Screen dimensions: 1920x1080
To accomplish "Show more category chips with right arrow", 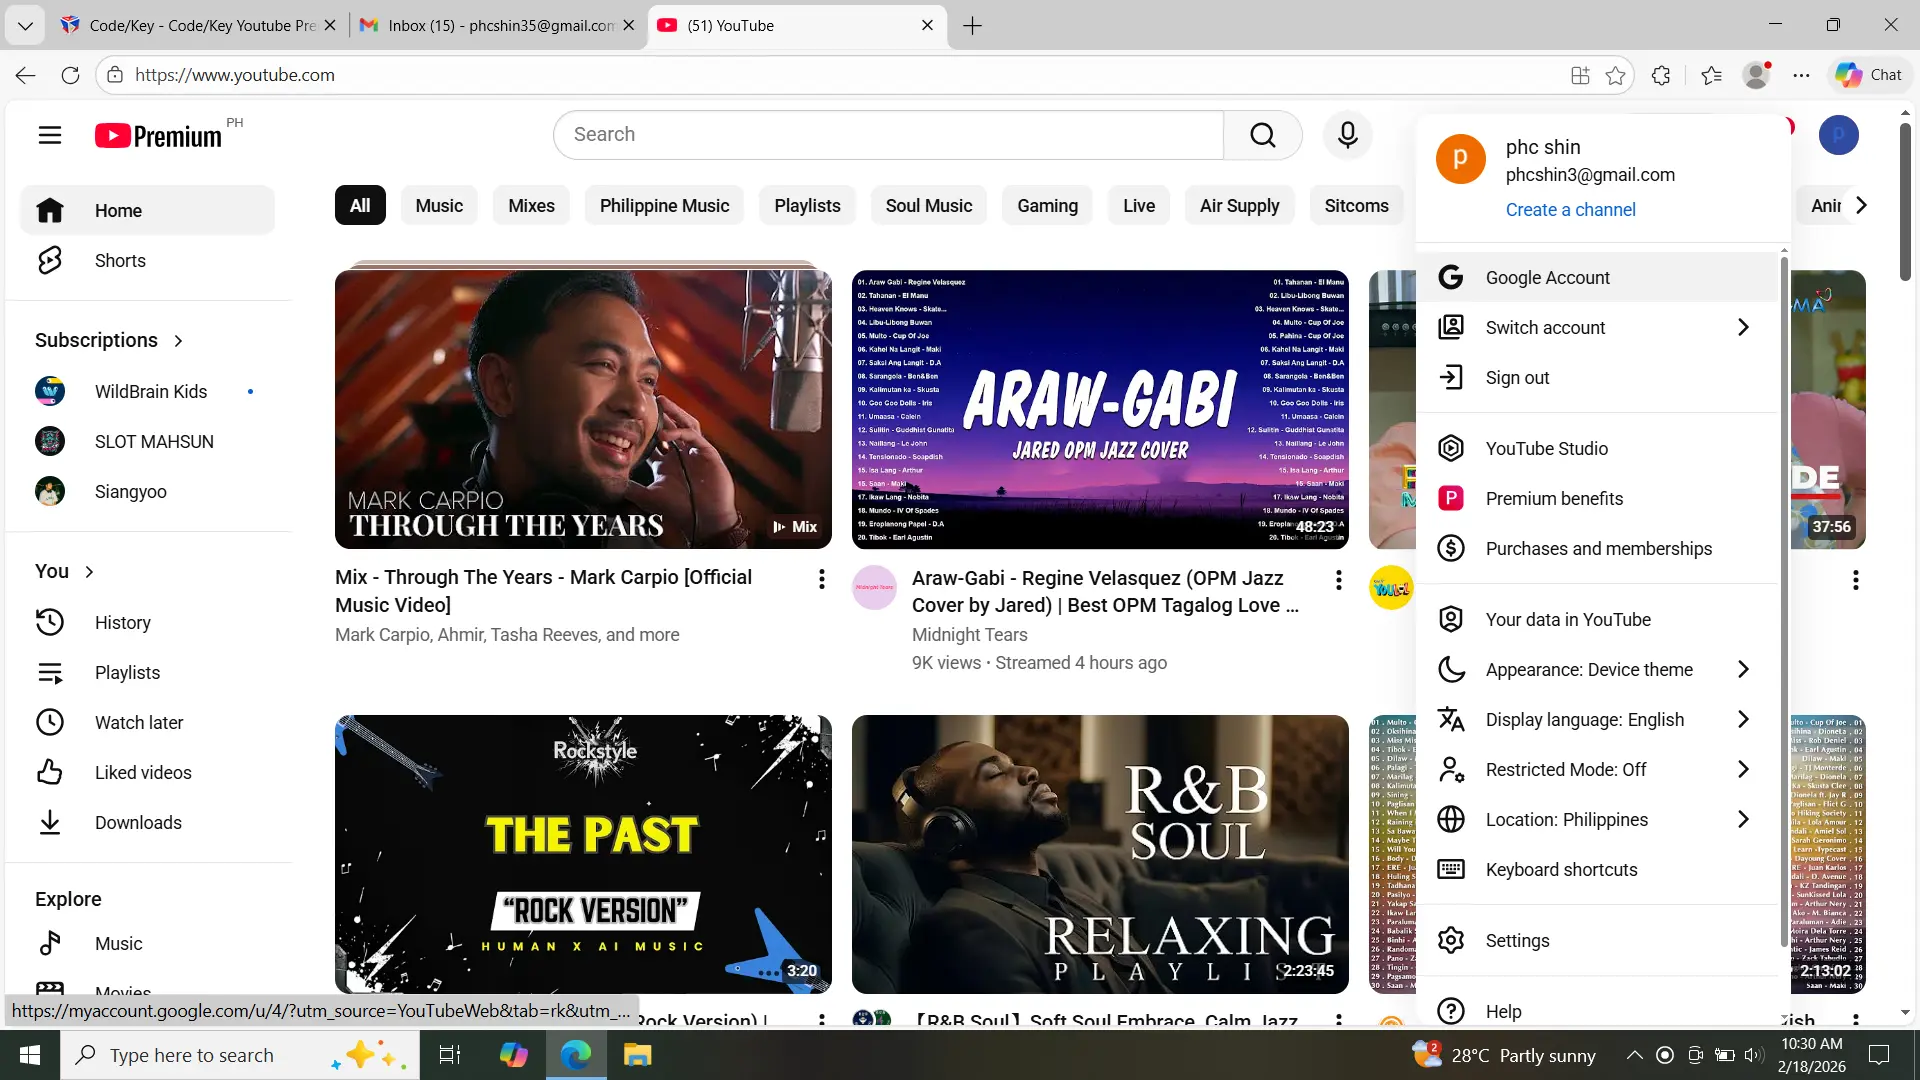I will click(x=1861, y=206).
